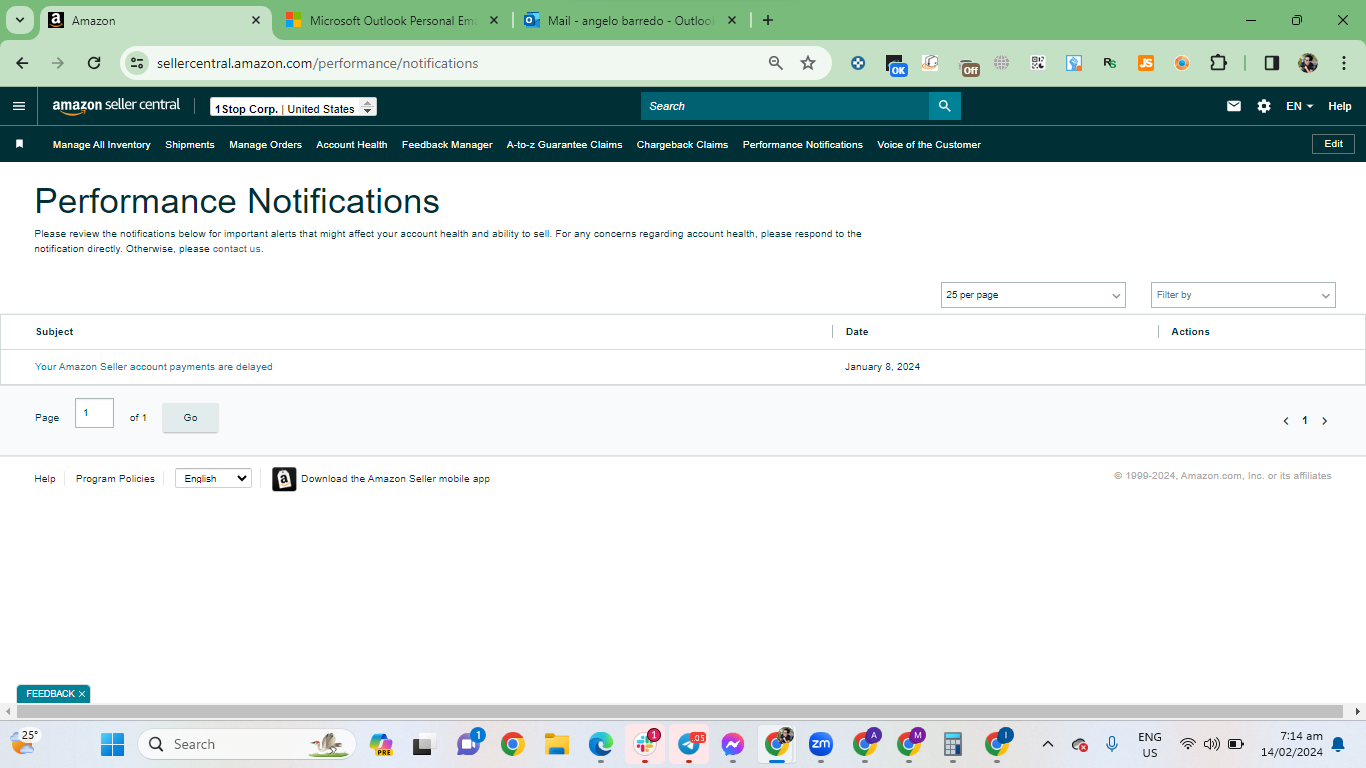The width and height of the screenshot is (1366, 768).
Task: Close the FEEDBACK tab widget
Action: coord(82,694)
